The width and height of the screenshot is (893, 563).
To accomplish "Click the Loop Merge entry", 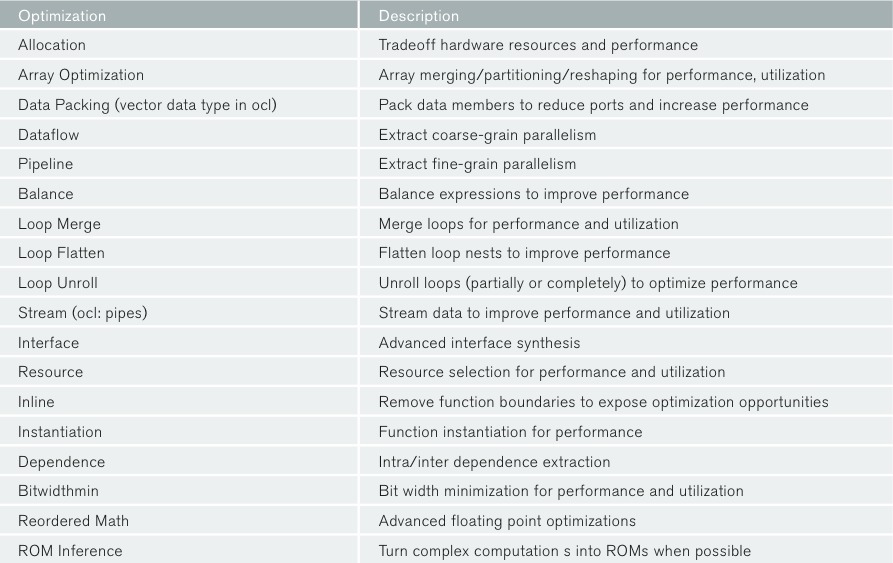I will click(x=59, y=224).
